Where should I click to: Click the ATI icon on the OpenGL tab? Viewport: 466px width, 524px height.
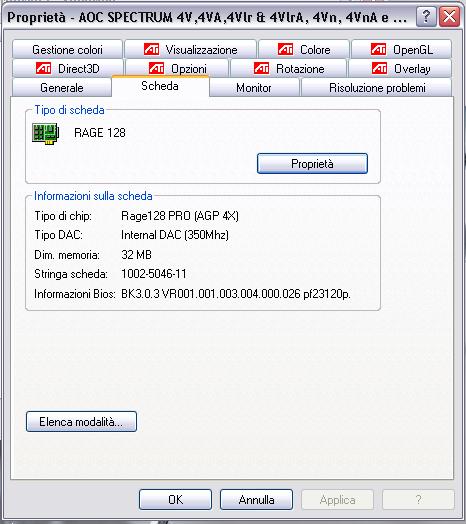pos(378,49)
